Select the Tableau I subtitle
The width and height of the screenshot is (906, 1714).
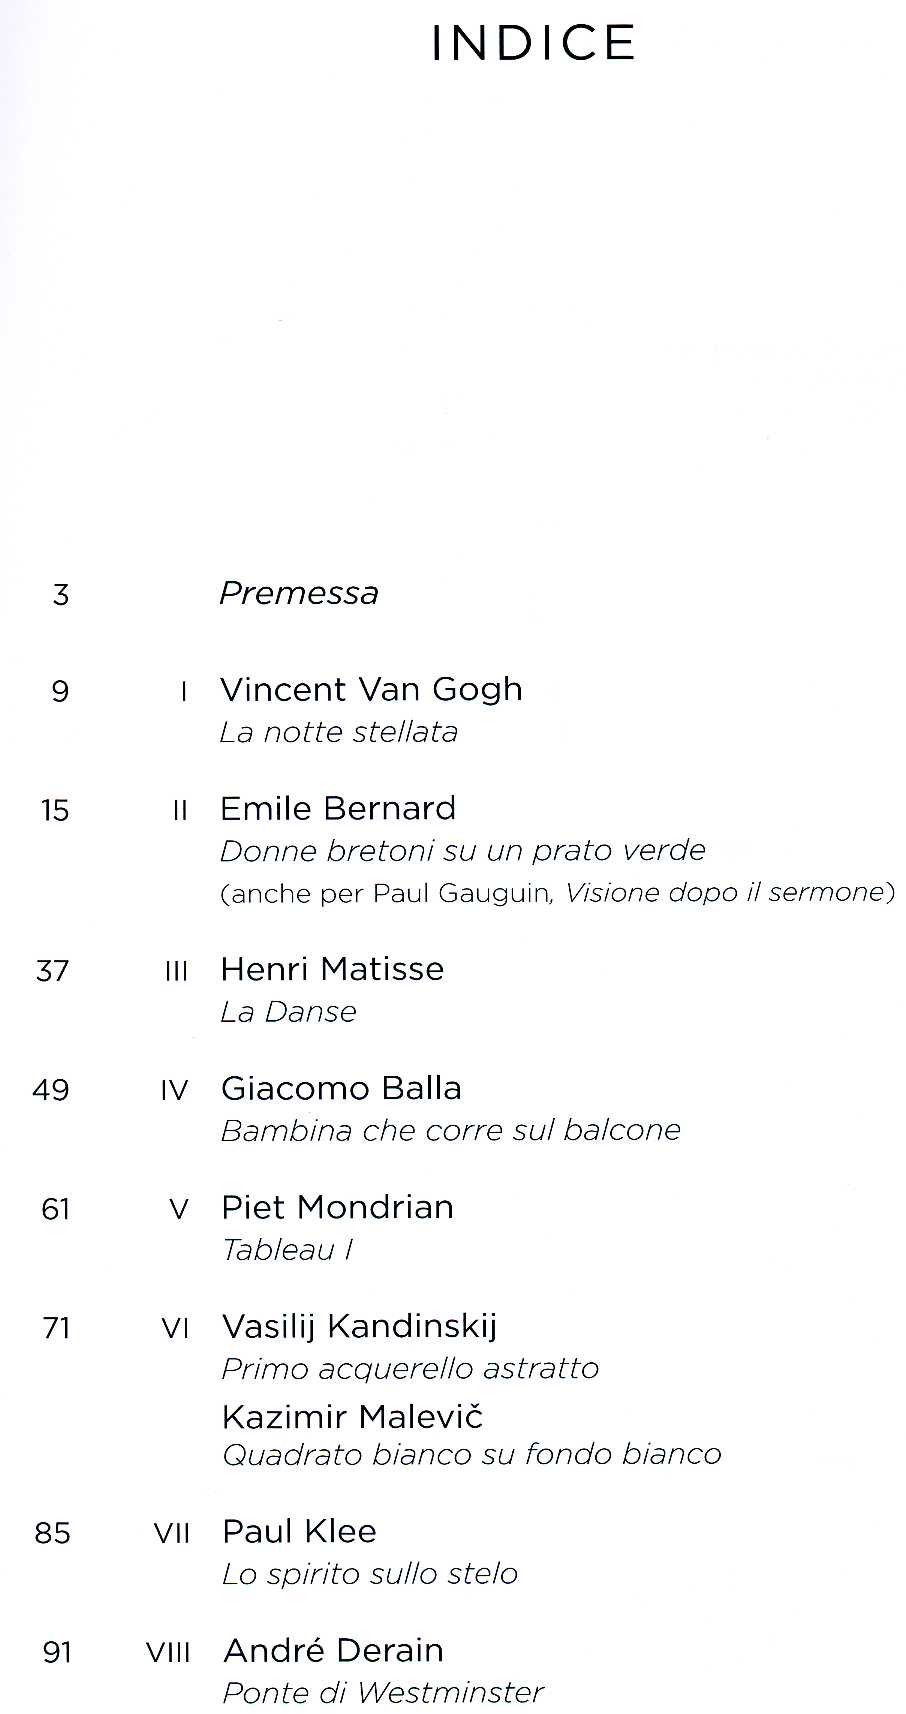pos(287,1250)
